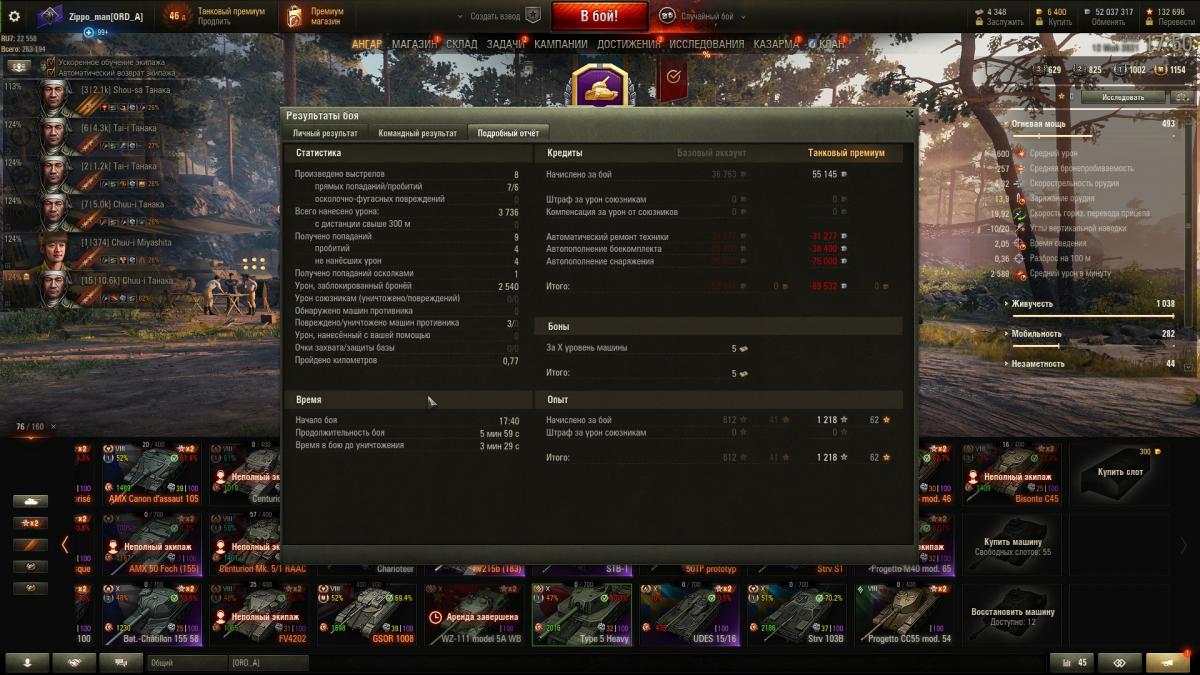
Task: Close the battle results window
Action: point(908,115)
